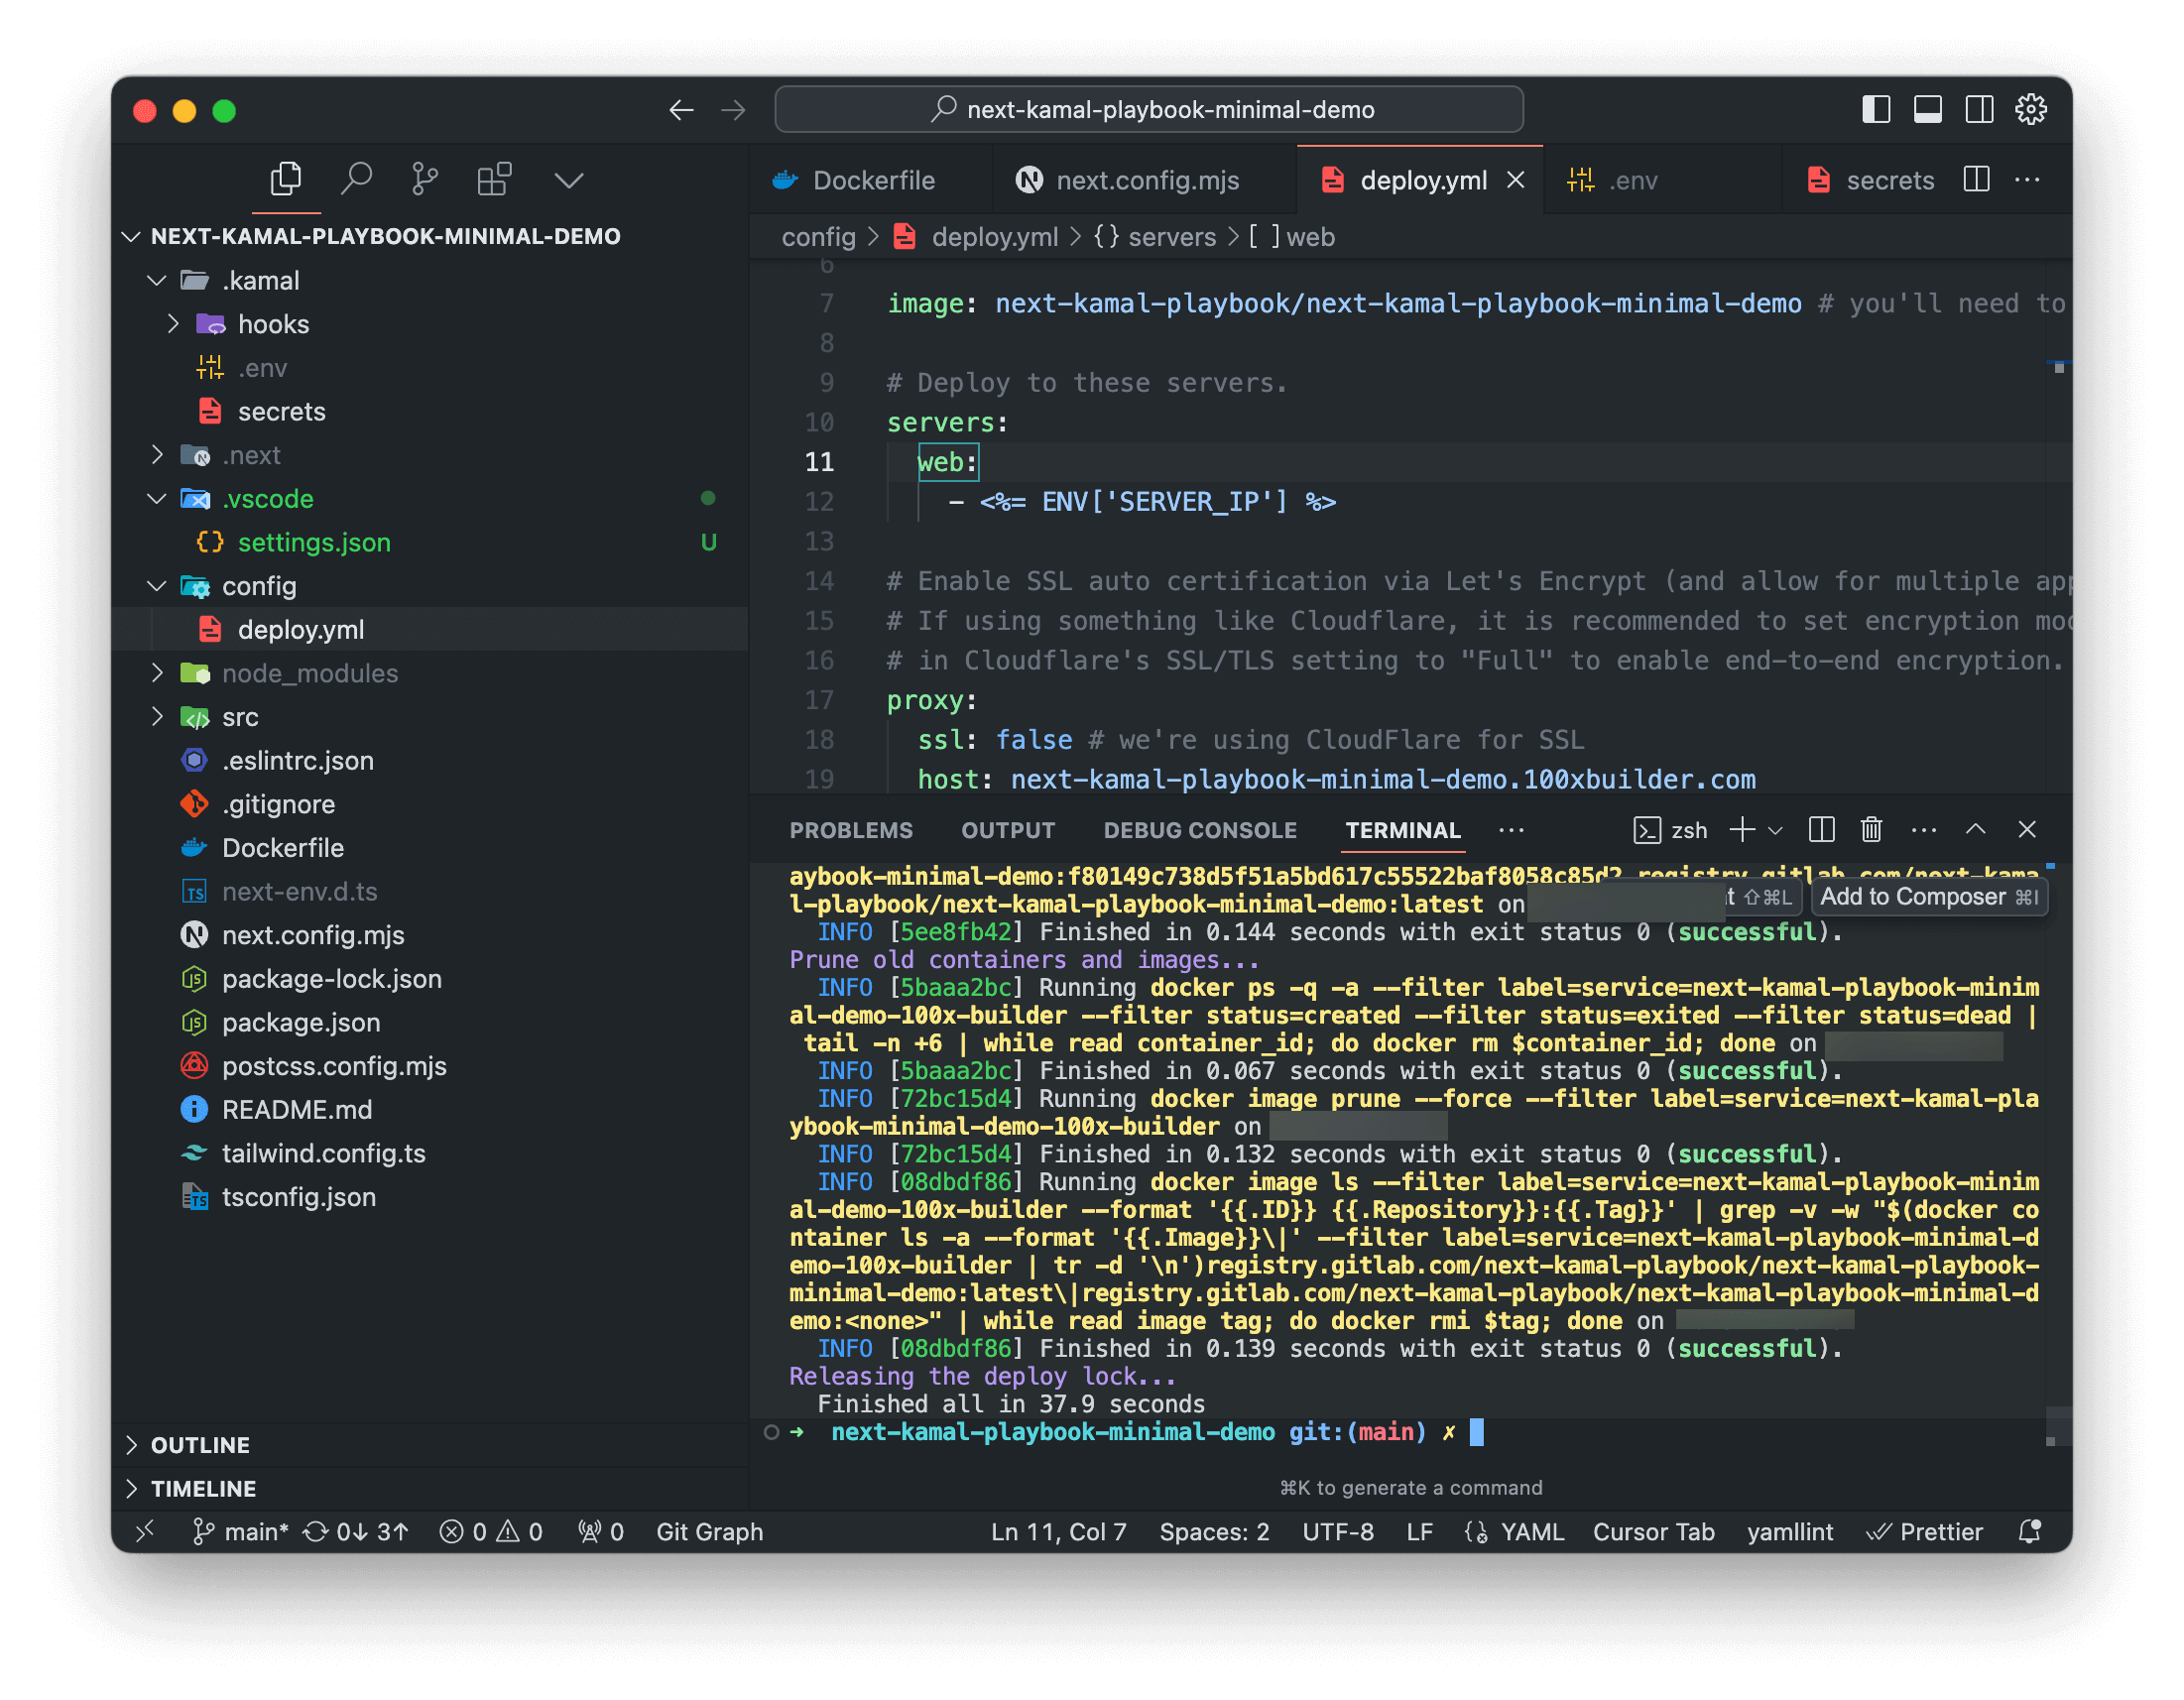Open the terminal launch profile dropdown arrow
The width and height of the screenshot is (2184, 1700).
pyautogui.click(x=1776, y=831)
